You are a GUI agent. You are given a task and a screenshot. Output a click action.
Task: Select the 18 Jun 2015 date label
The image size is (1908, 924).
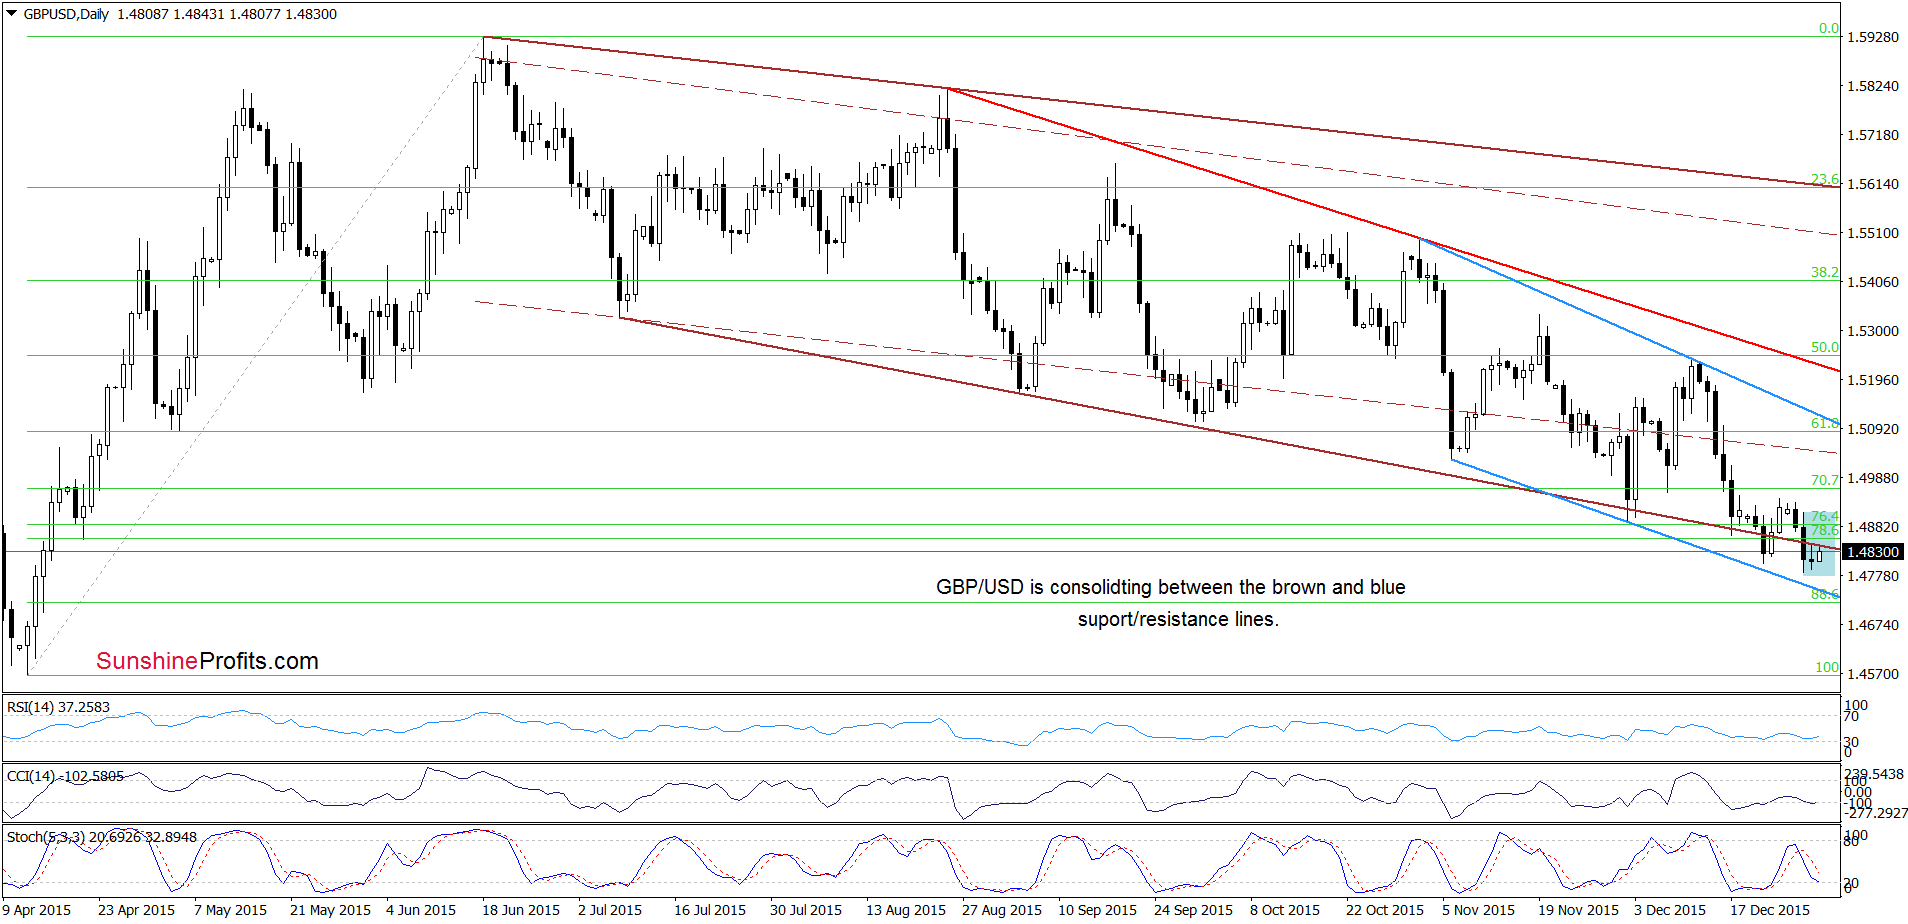(521, 910)
